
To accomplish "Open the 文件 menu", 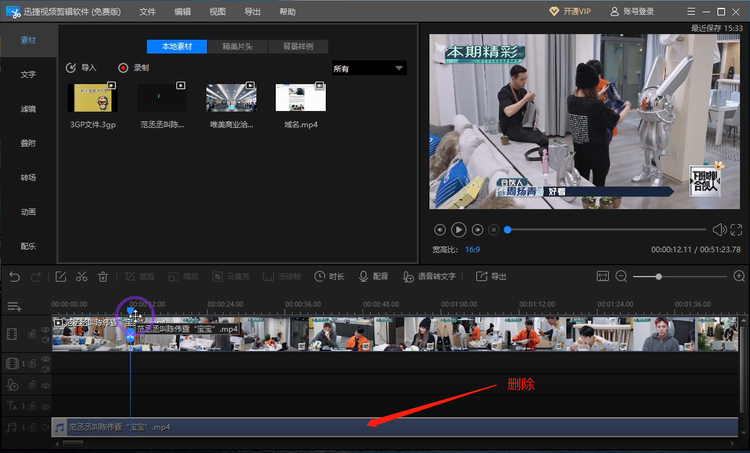I will 147,11.
